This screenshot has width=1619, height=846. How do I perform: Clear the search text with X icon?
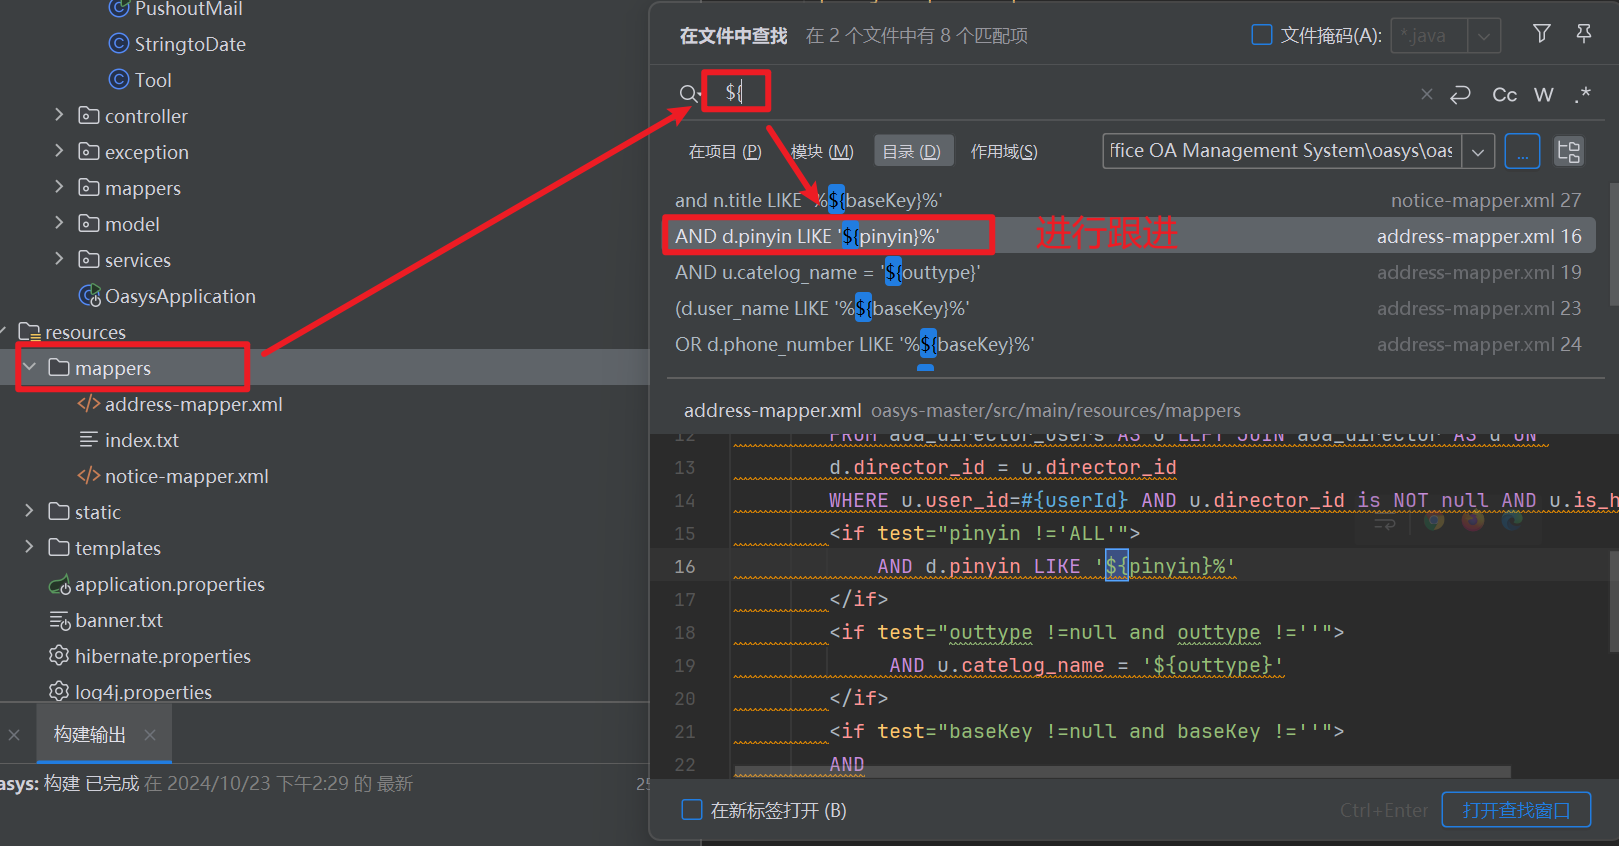[1427, 94]
